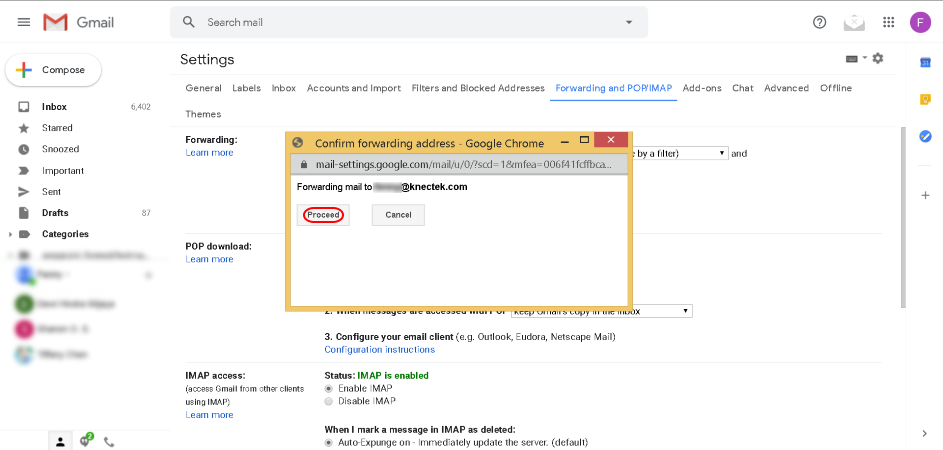The width and height of the screenshot is (943, 450).
Task: Open the search options dropdown arrow
Action: [629, 22]
